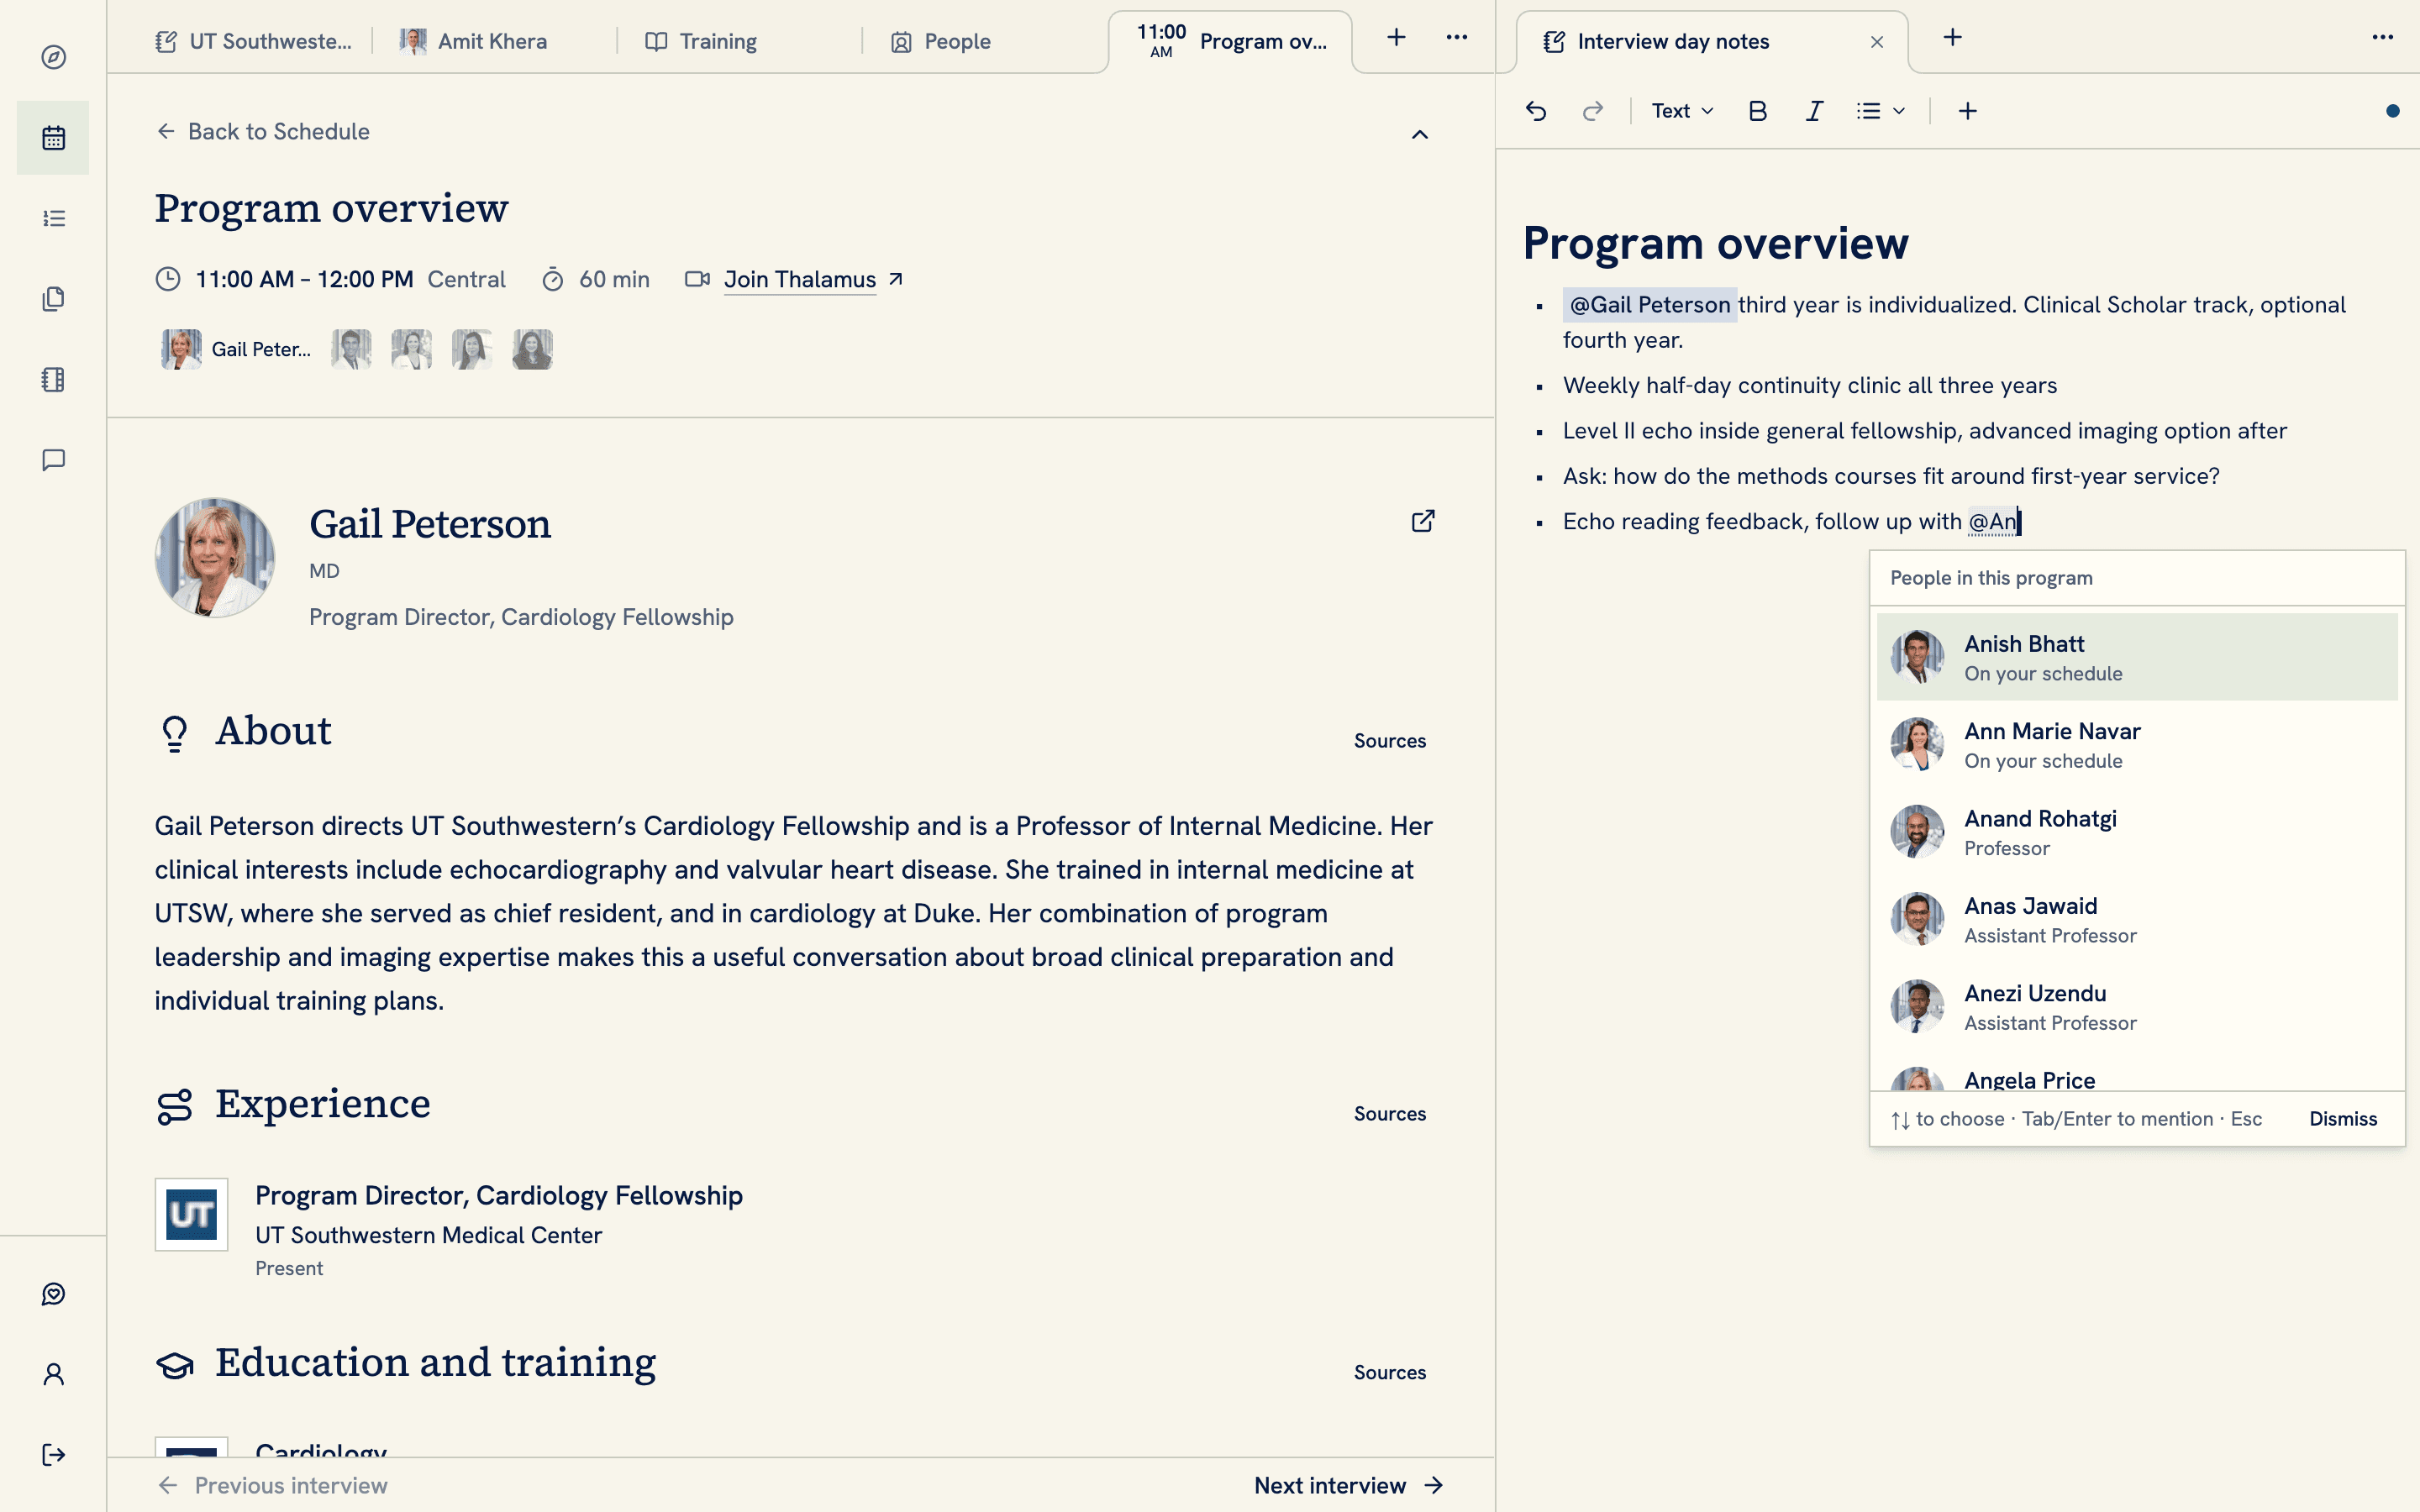Click the log out sidebar icon

coord(54,1455)
